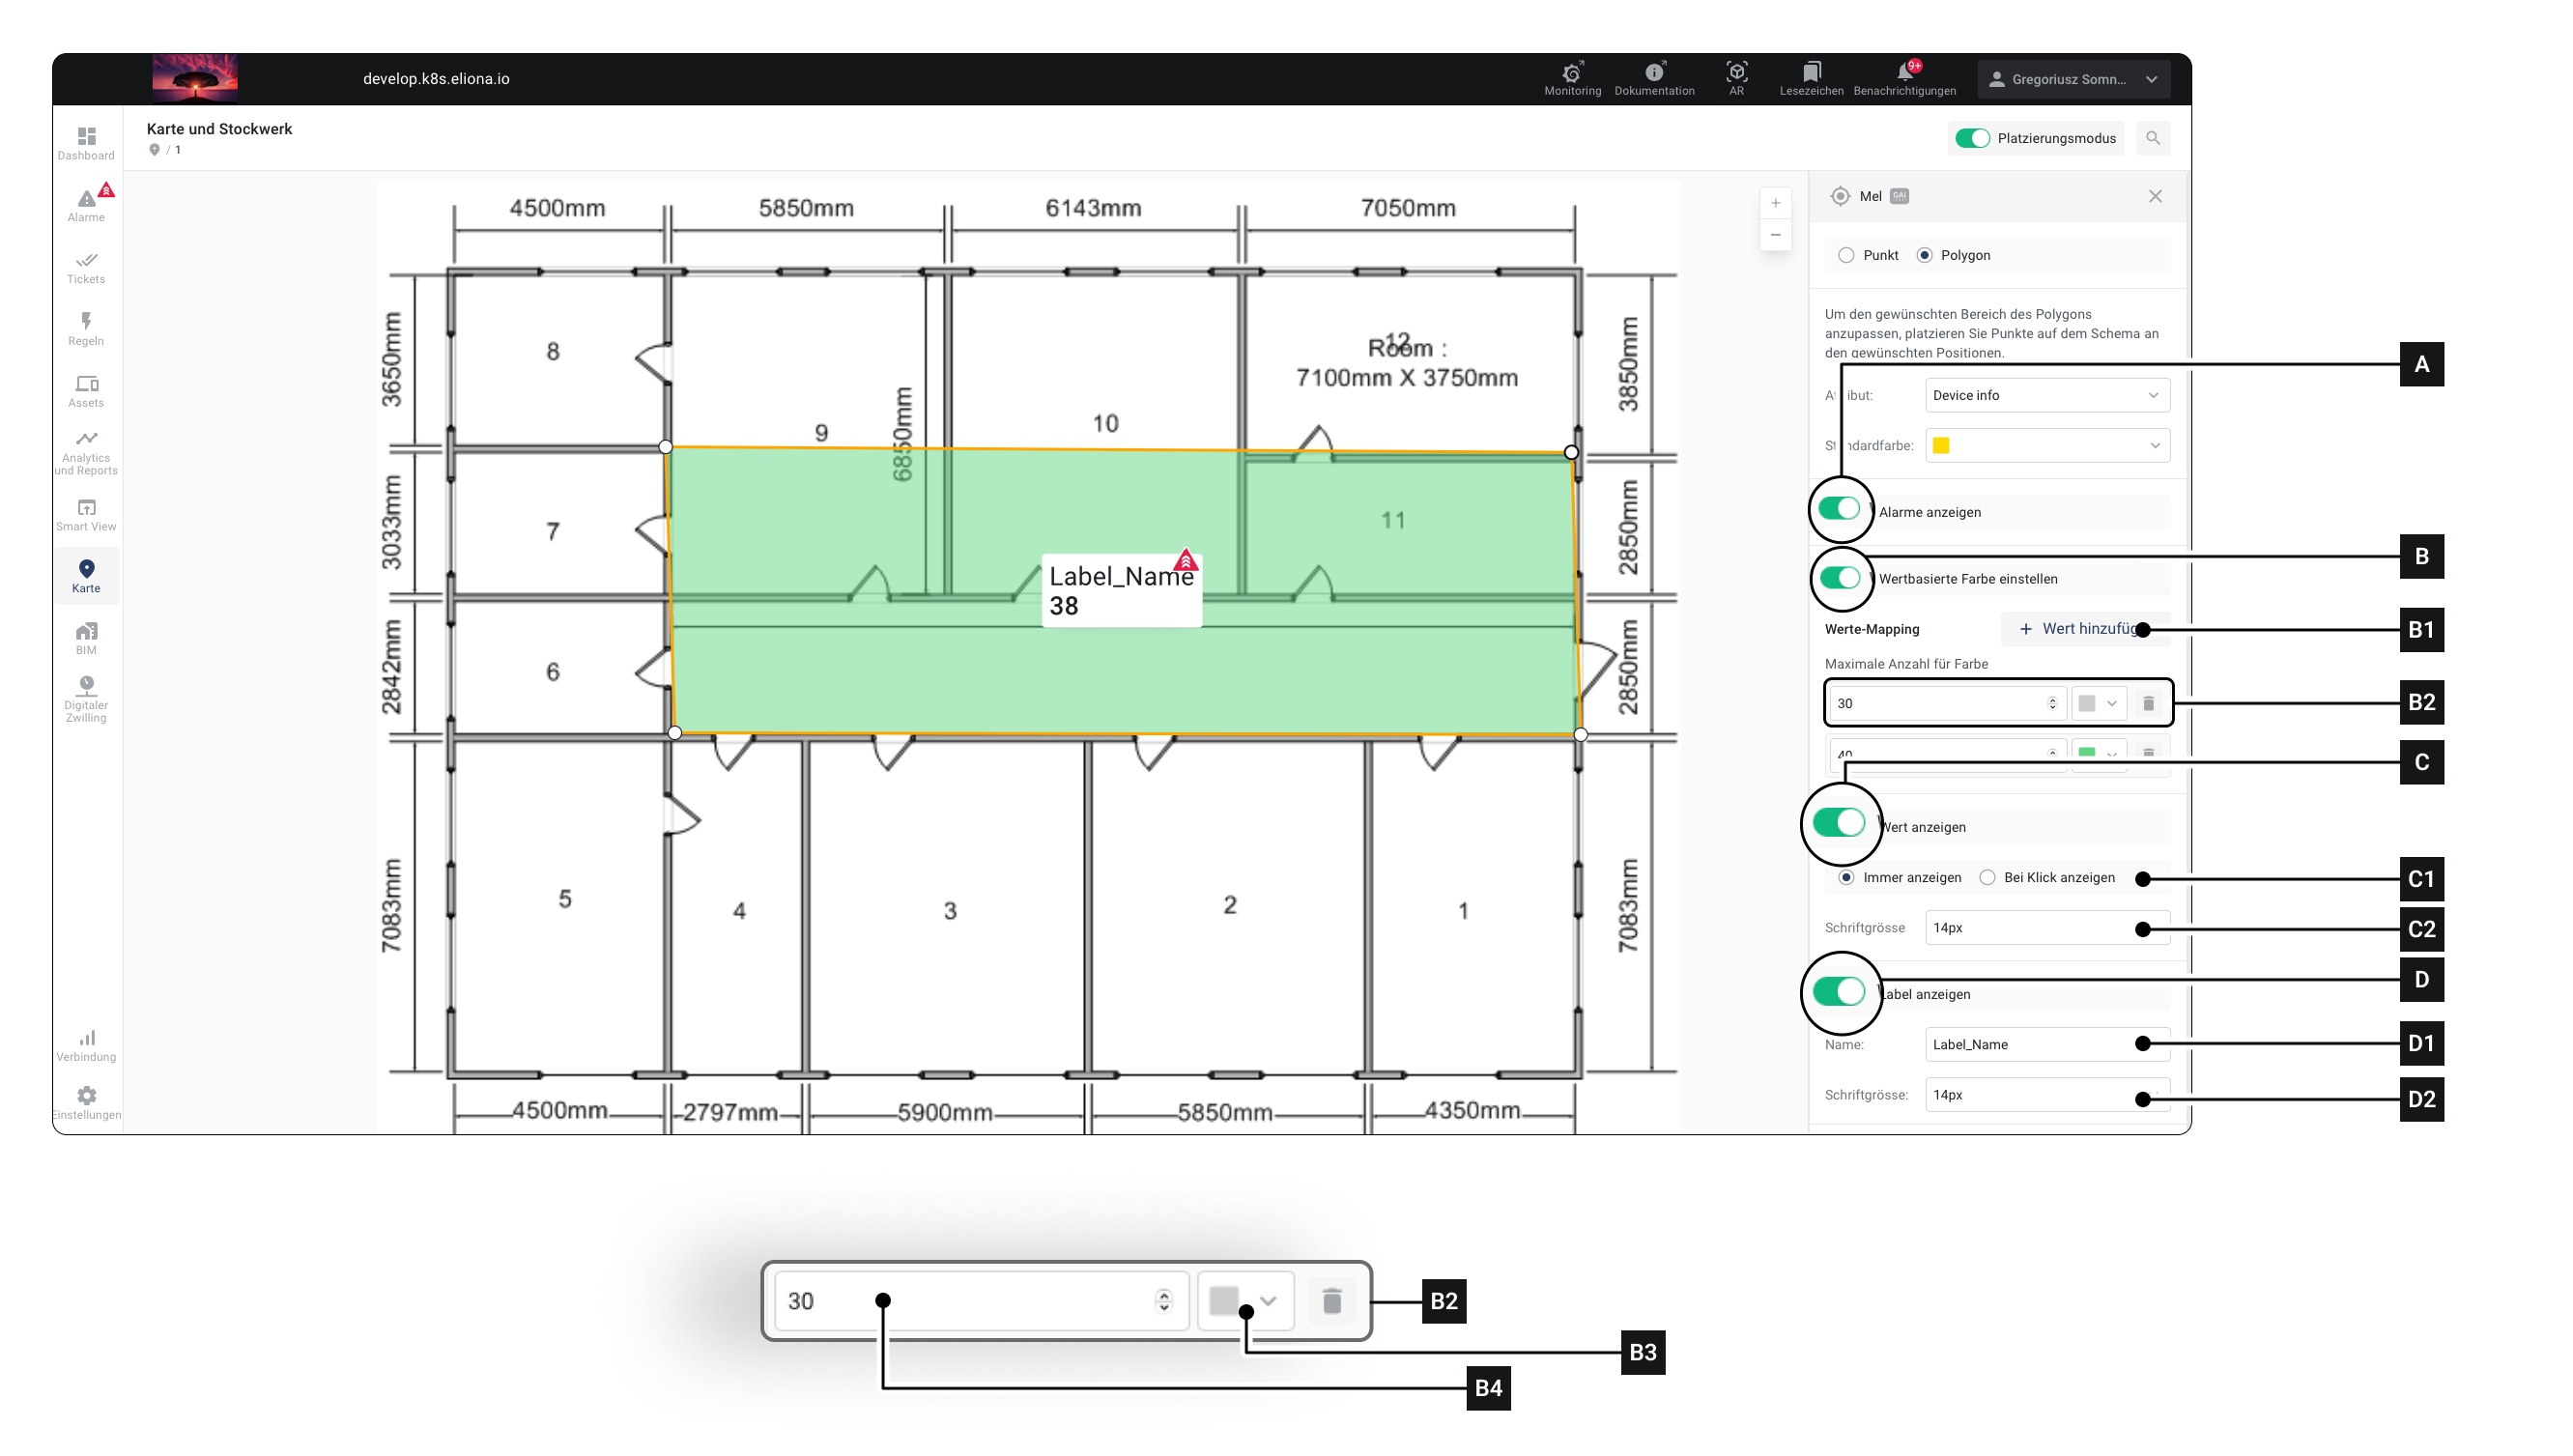Select Bei Klick anzeigen option
The width and height of the screenshot is (2573, 1456).
pos(1987,877)
